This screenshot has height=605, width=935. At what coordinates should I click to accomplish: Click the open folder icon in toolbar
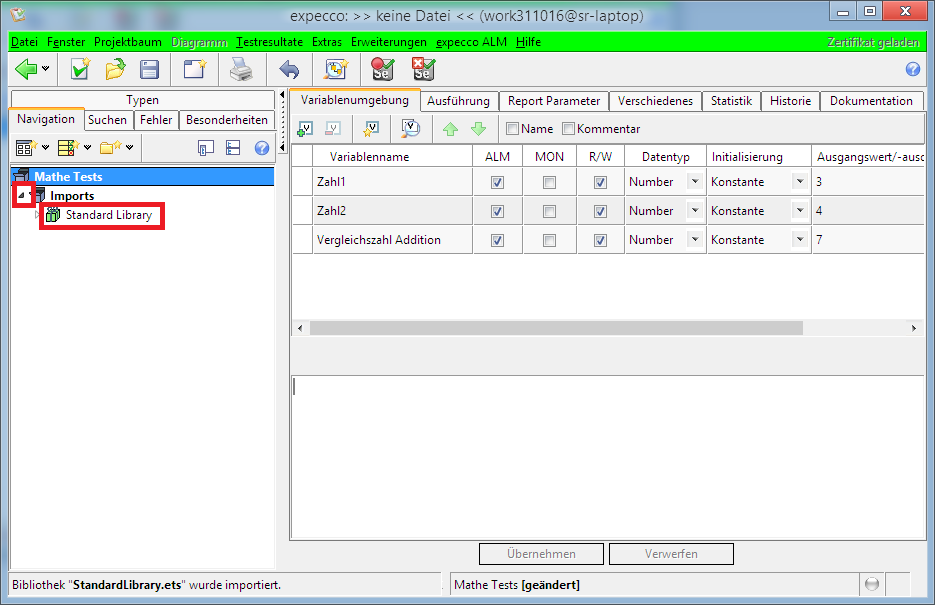click(x=115, y=69)
